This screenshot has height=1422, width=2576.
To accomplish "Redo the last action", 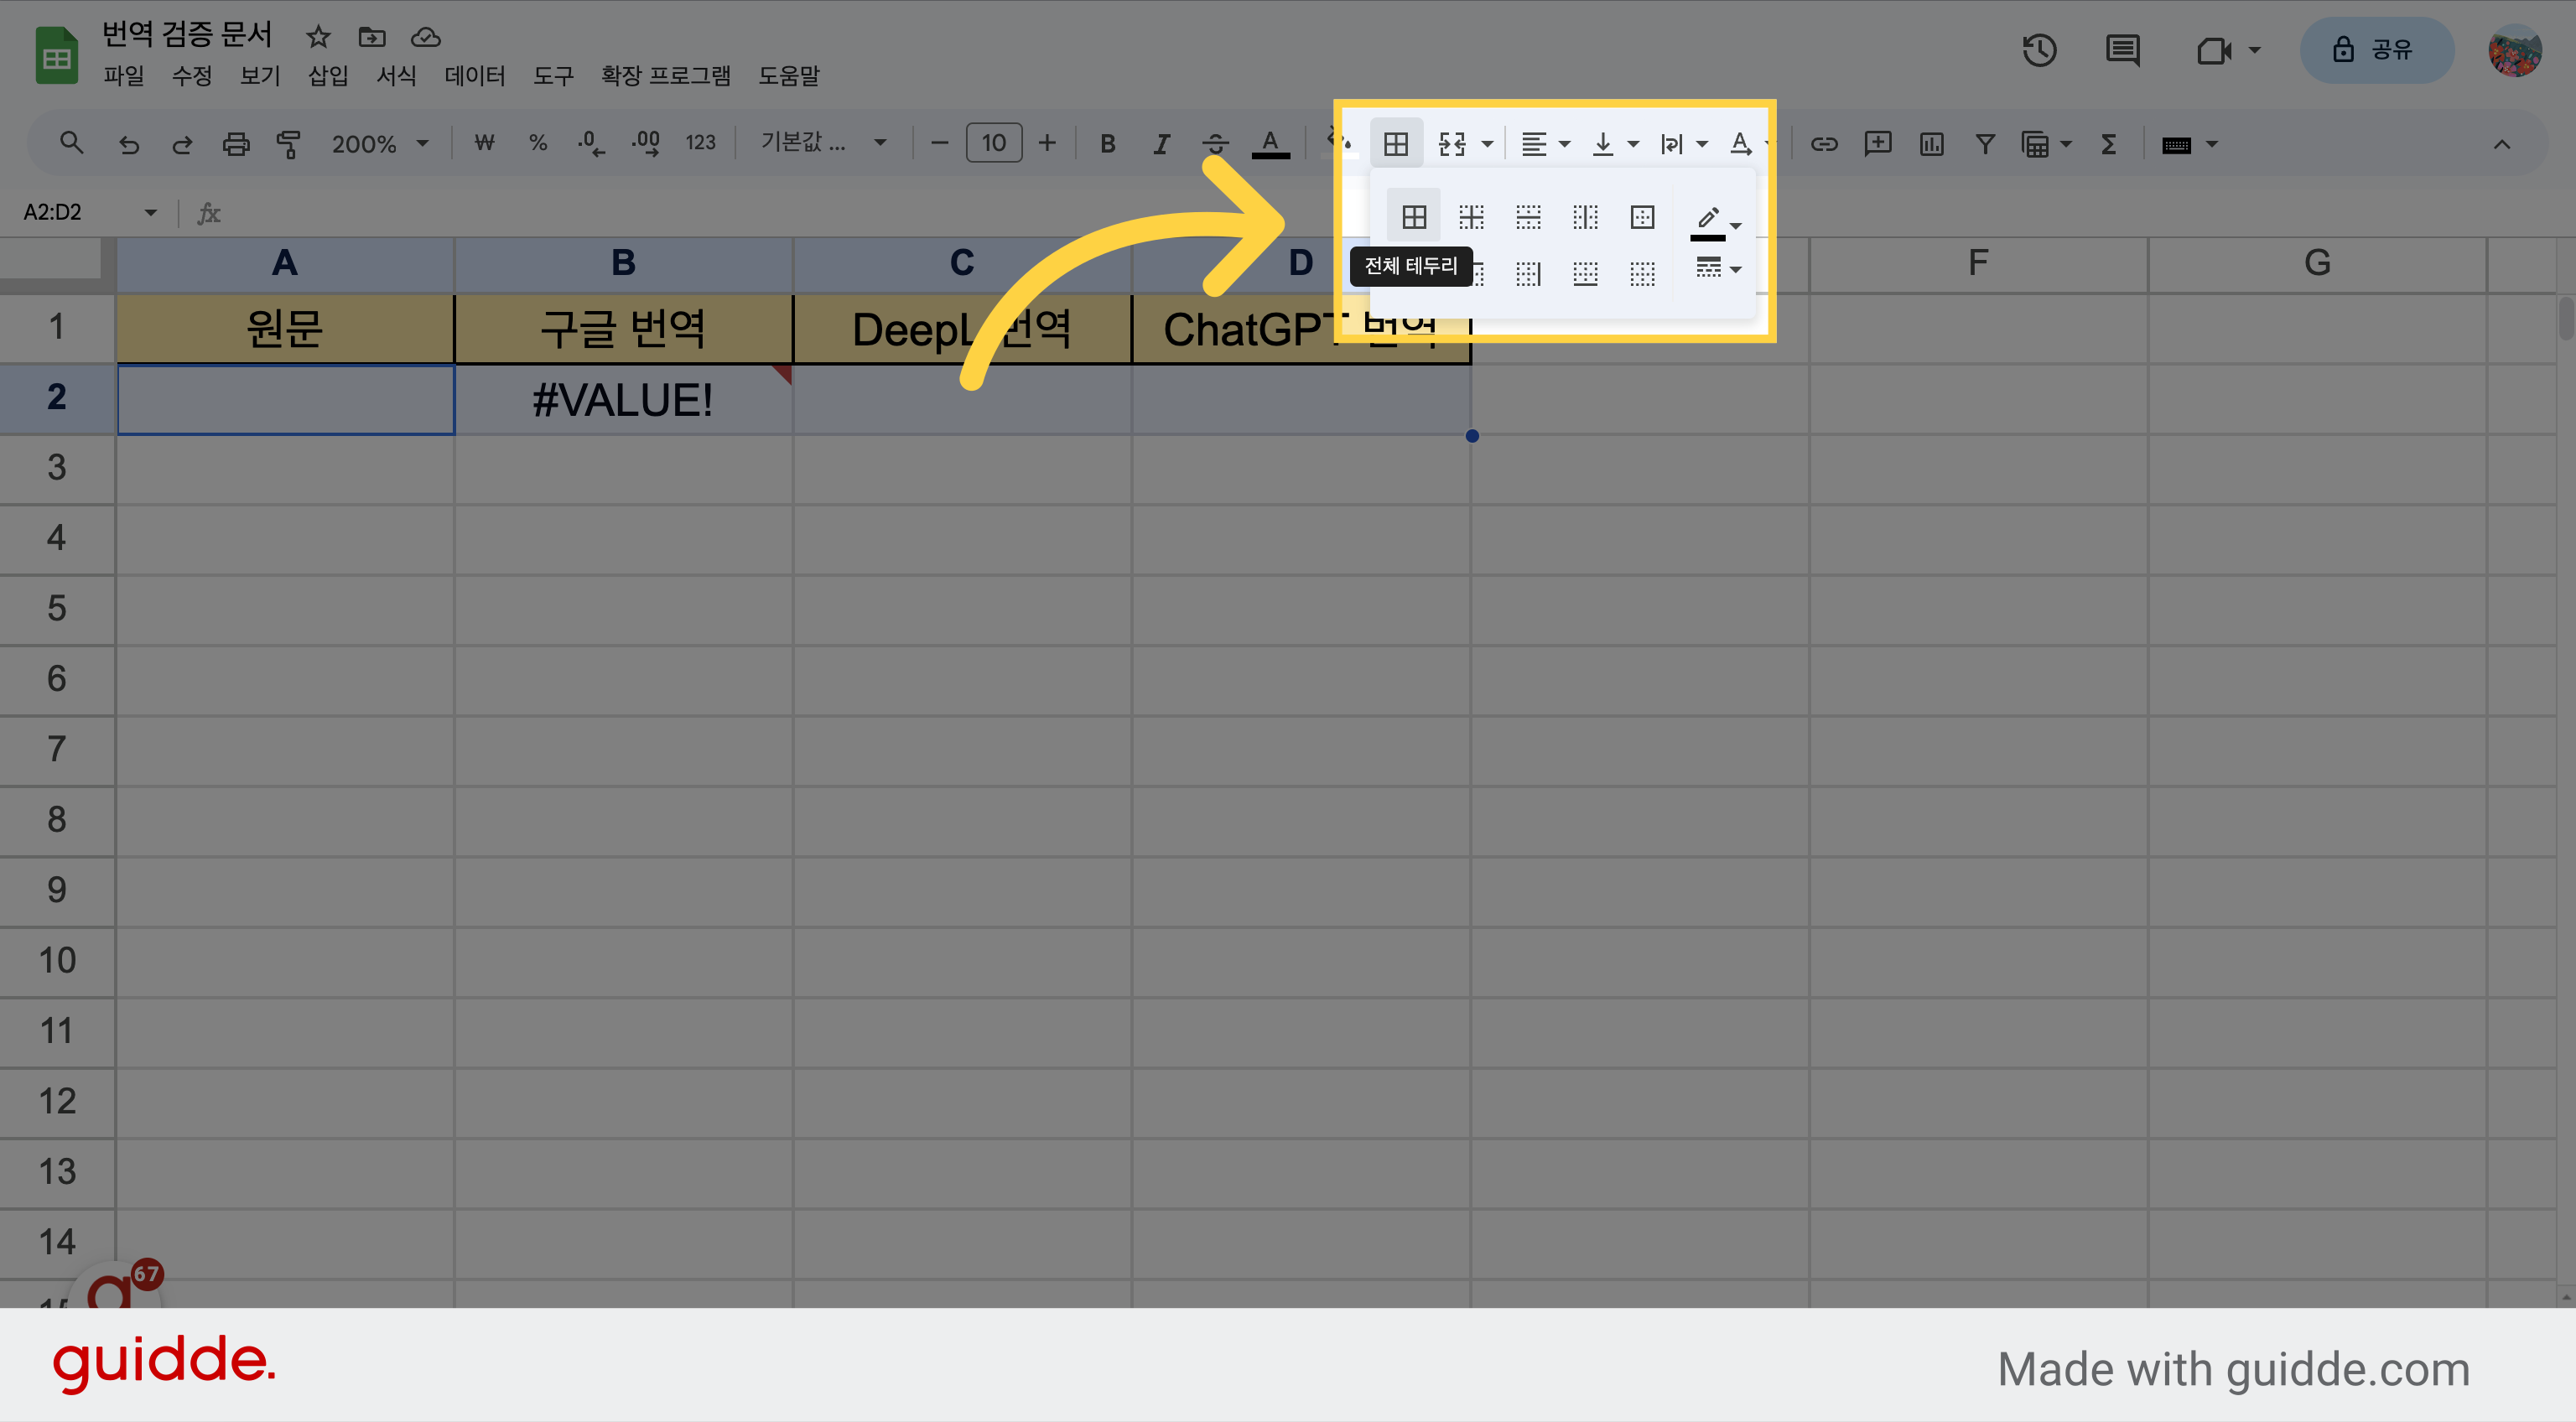I will (182, 144).
